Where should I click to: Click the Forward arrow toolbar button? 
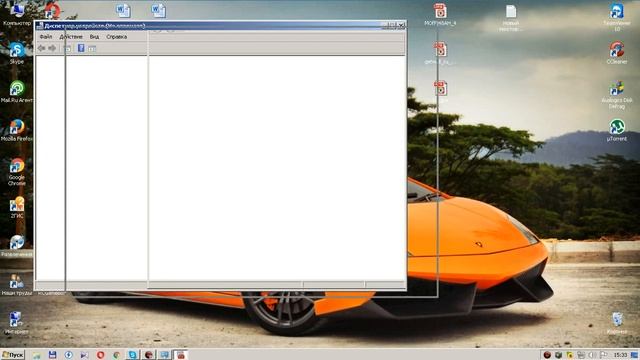(52, 48)
